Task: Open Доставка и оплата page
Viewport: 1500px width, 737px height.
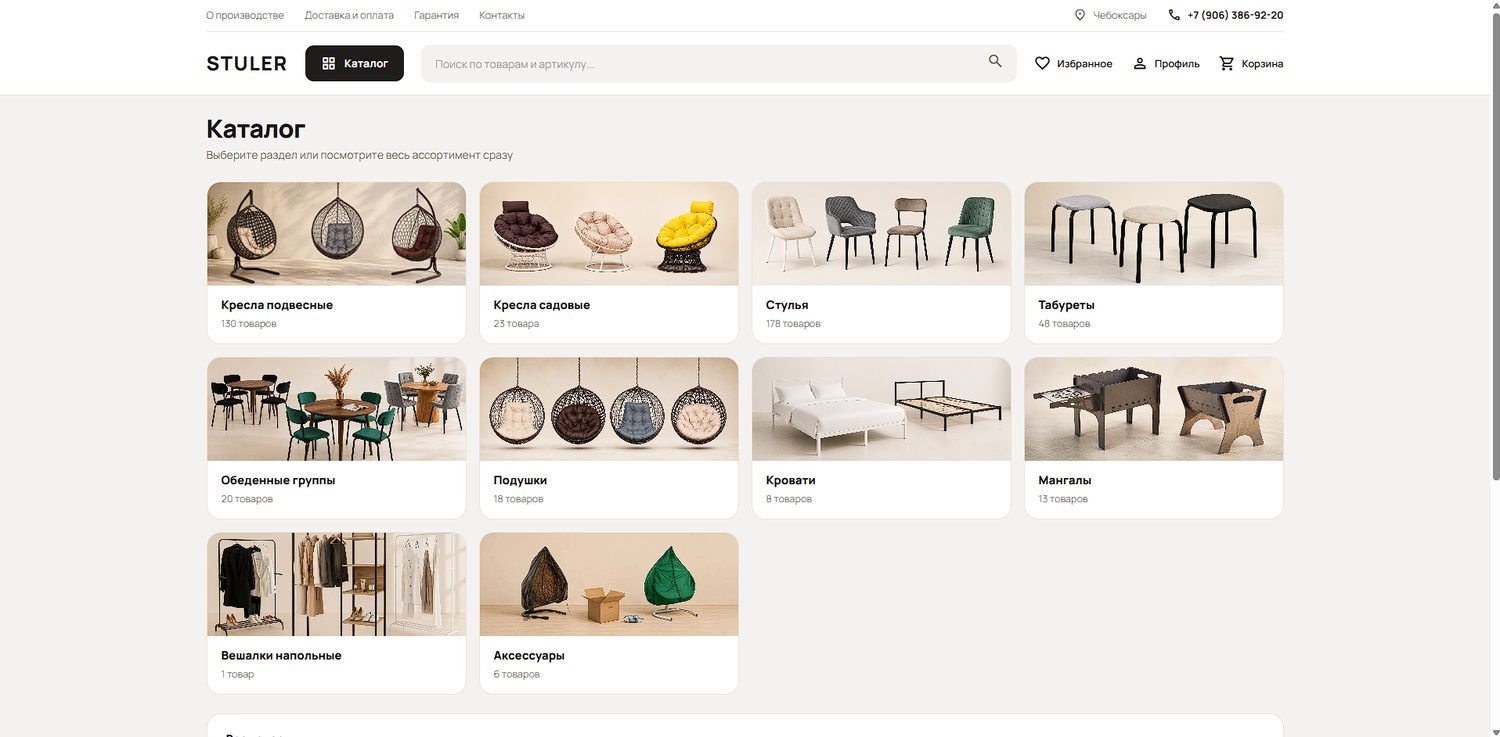Action: pos(349,15)
